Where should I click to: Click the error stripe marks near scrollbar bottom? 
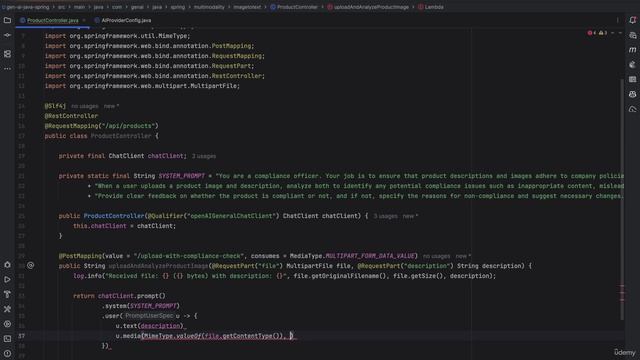click(622, 294)
